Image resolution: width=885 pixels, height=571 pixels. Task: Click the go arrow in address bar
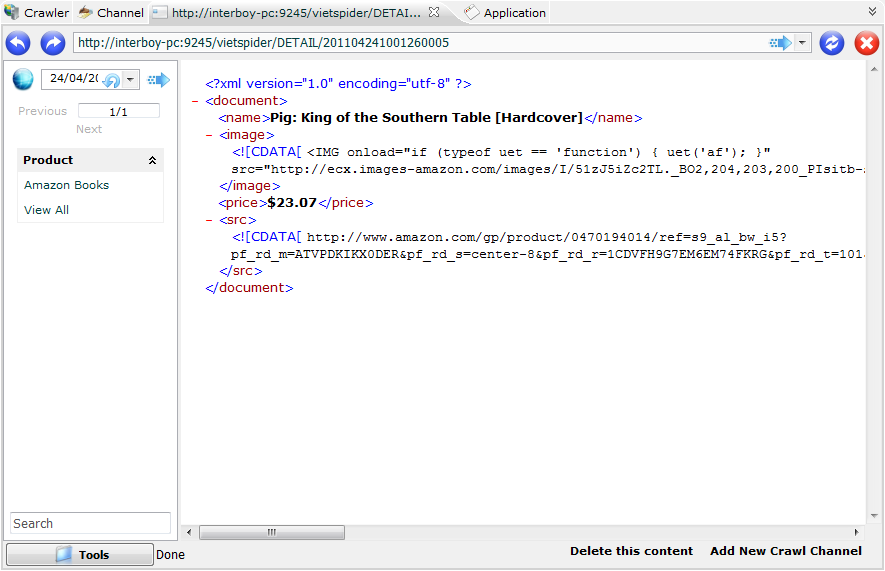pyautogui.click(x=780, y=43)
